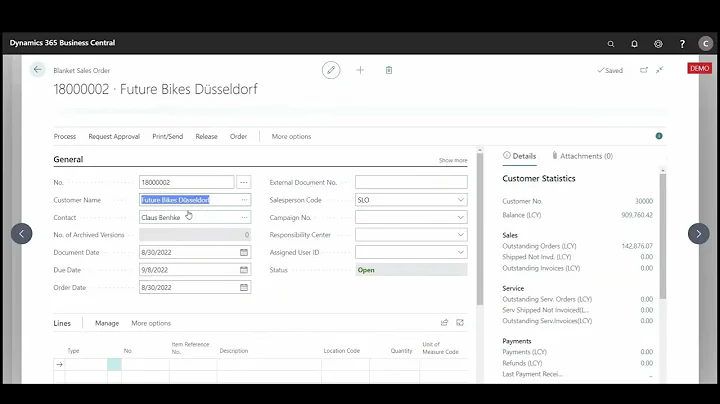The width and height of the screenshot is (720, 404).
Task: Click the edit pencil icon
Action: (331, 70)
